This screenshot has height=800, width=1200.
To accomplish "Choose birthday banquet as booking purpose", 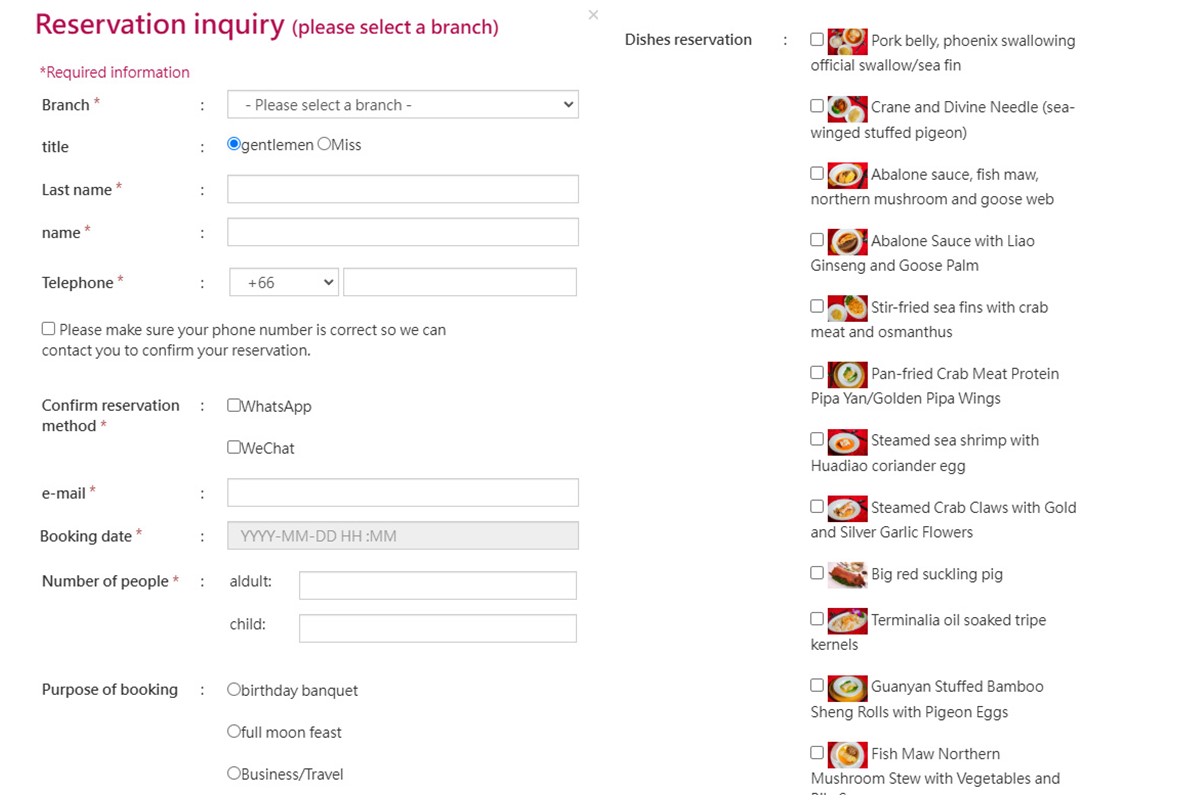I will point(234,689).
